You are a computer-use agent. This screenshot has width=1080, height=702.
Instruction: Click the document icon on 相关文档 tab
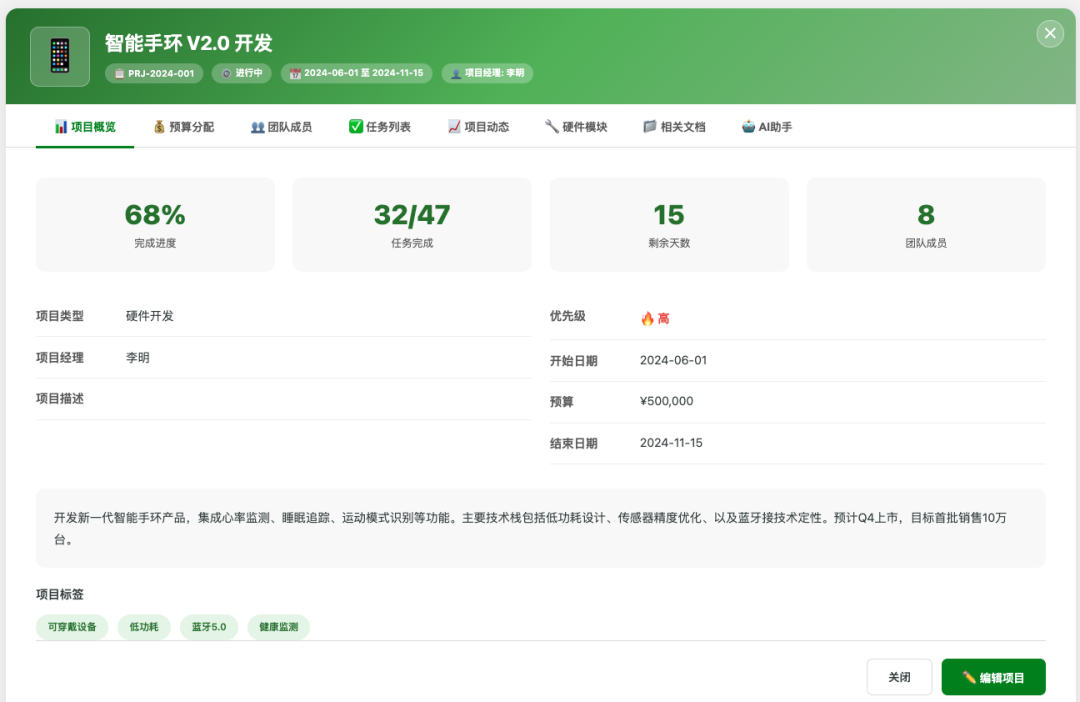click(x=648, y=126)
